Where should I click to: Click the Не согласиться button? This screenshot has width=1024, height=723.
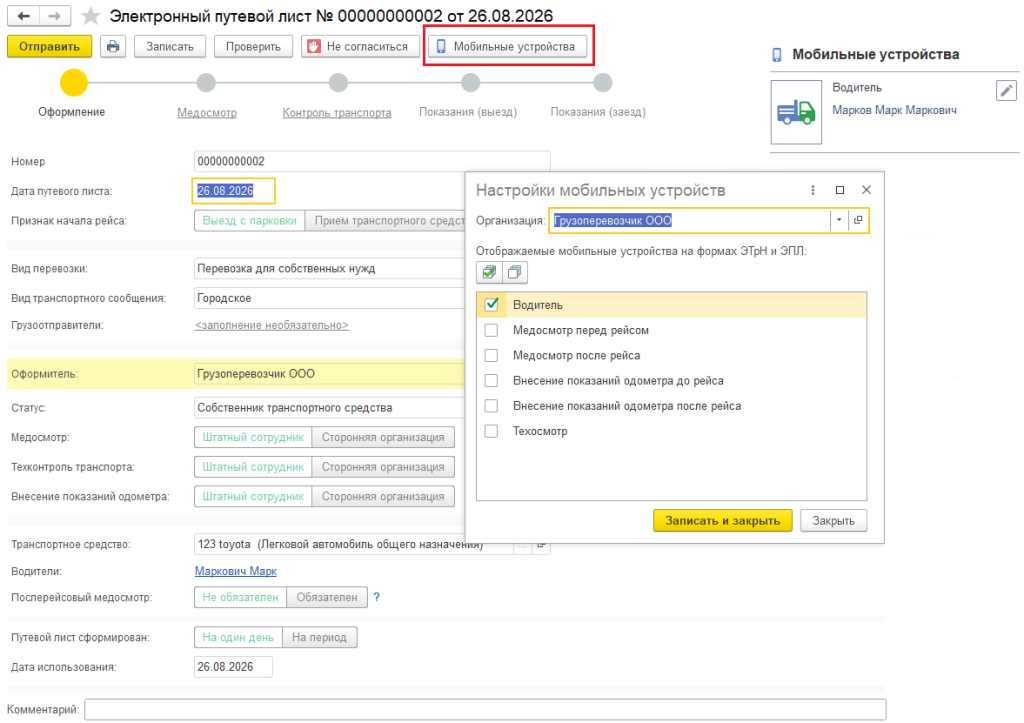coord(360,46)
